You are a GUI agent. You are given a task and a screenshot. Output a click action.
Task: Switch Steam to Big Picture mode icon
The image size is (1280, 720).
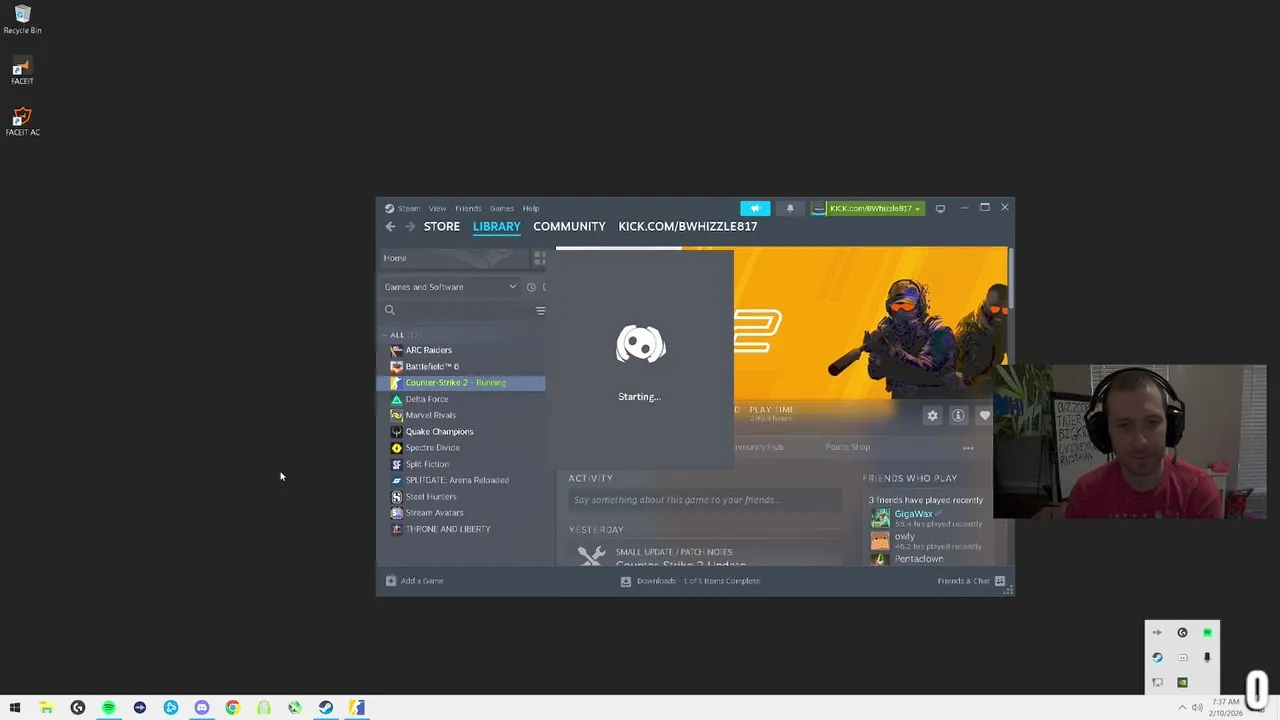point(940,208)
